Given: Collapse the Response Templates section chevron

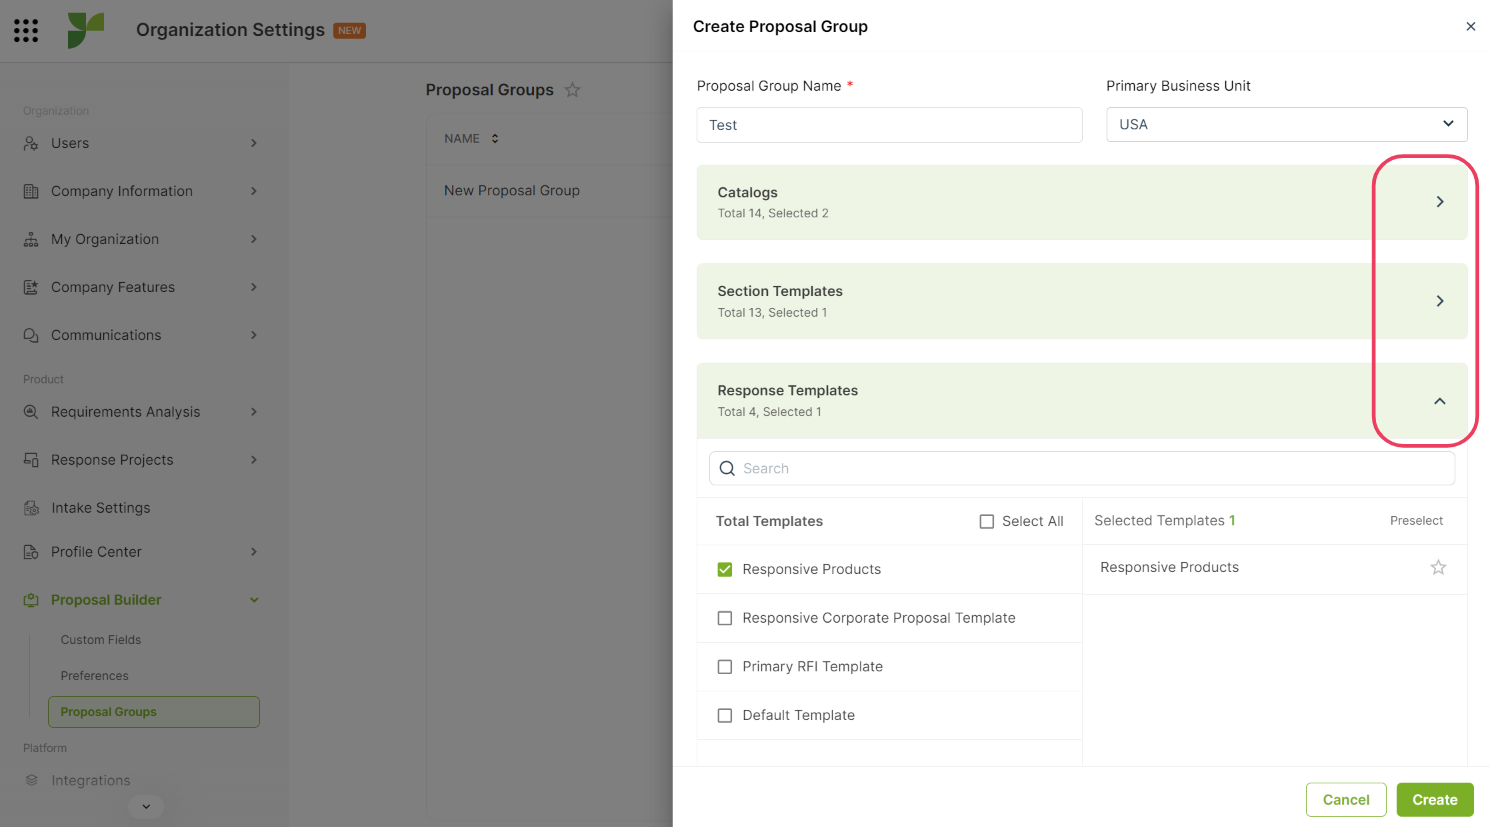Looking at the screenshot, I should pyautogui.click(x=1440, y=401).
